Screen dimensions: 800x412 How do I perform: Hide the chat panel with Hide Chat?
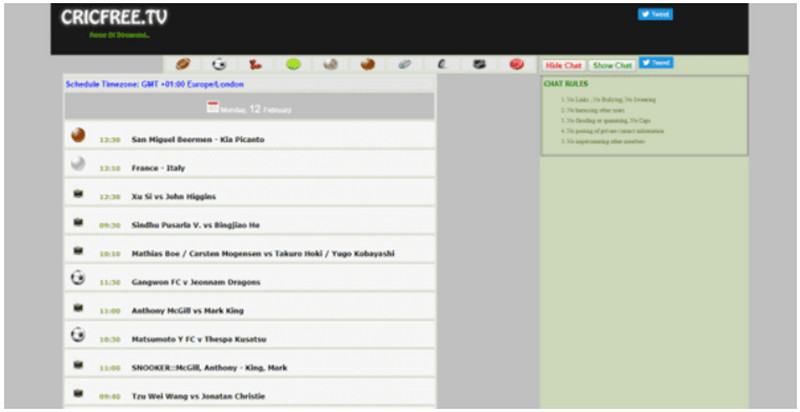click(x=564, y=65)
